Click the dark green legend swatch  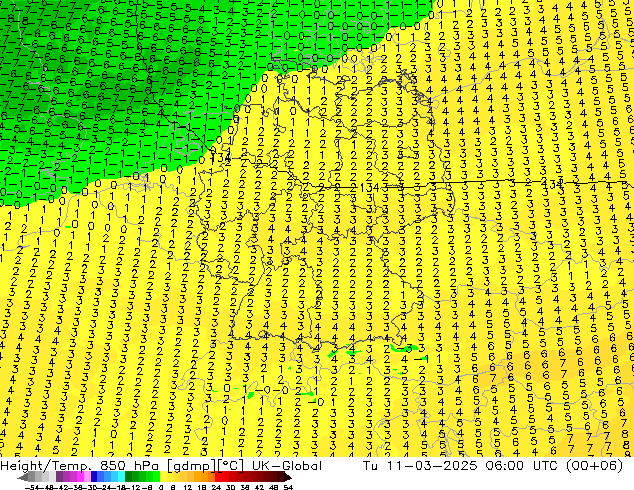tap(128, 477)
